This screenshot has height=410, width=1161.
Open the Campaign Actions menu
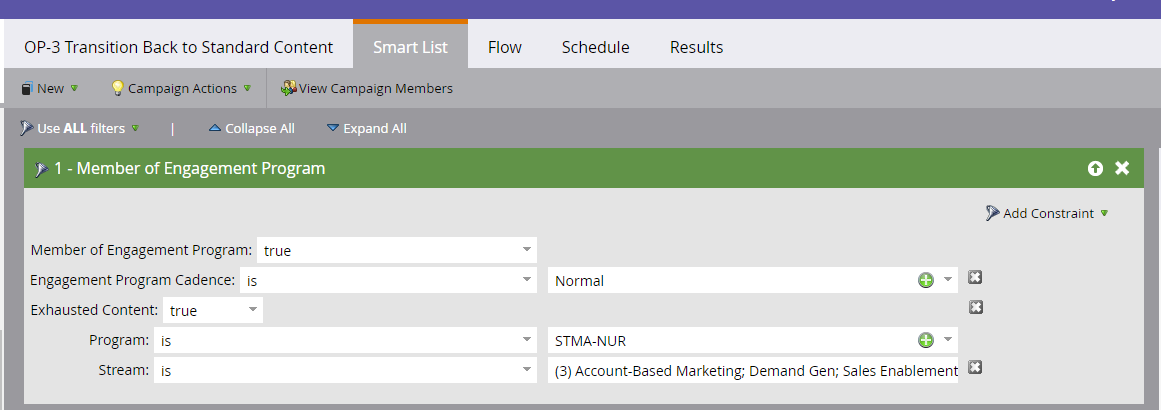point(181,88)
